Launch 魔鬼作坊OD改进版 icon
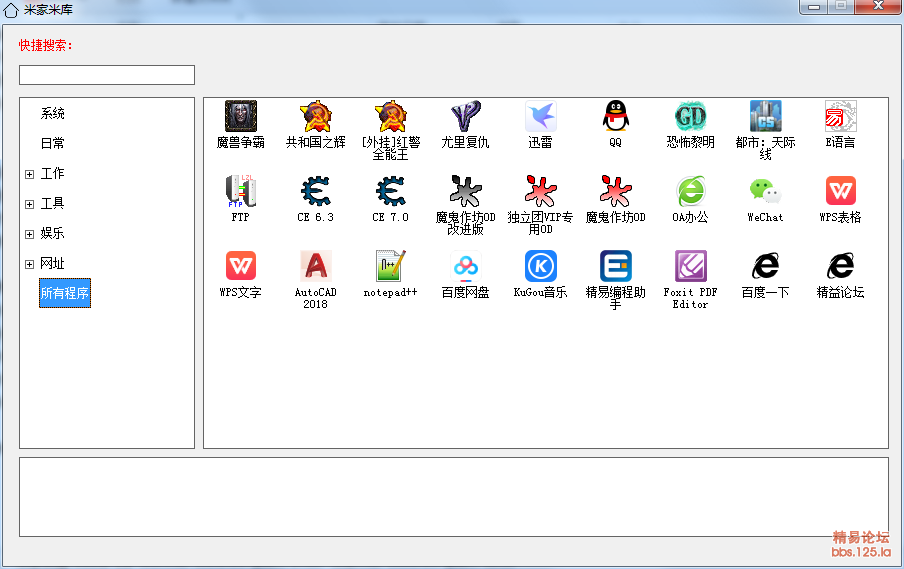904x569 pixels. tap(465, 191)
